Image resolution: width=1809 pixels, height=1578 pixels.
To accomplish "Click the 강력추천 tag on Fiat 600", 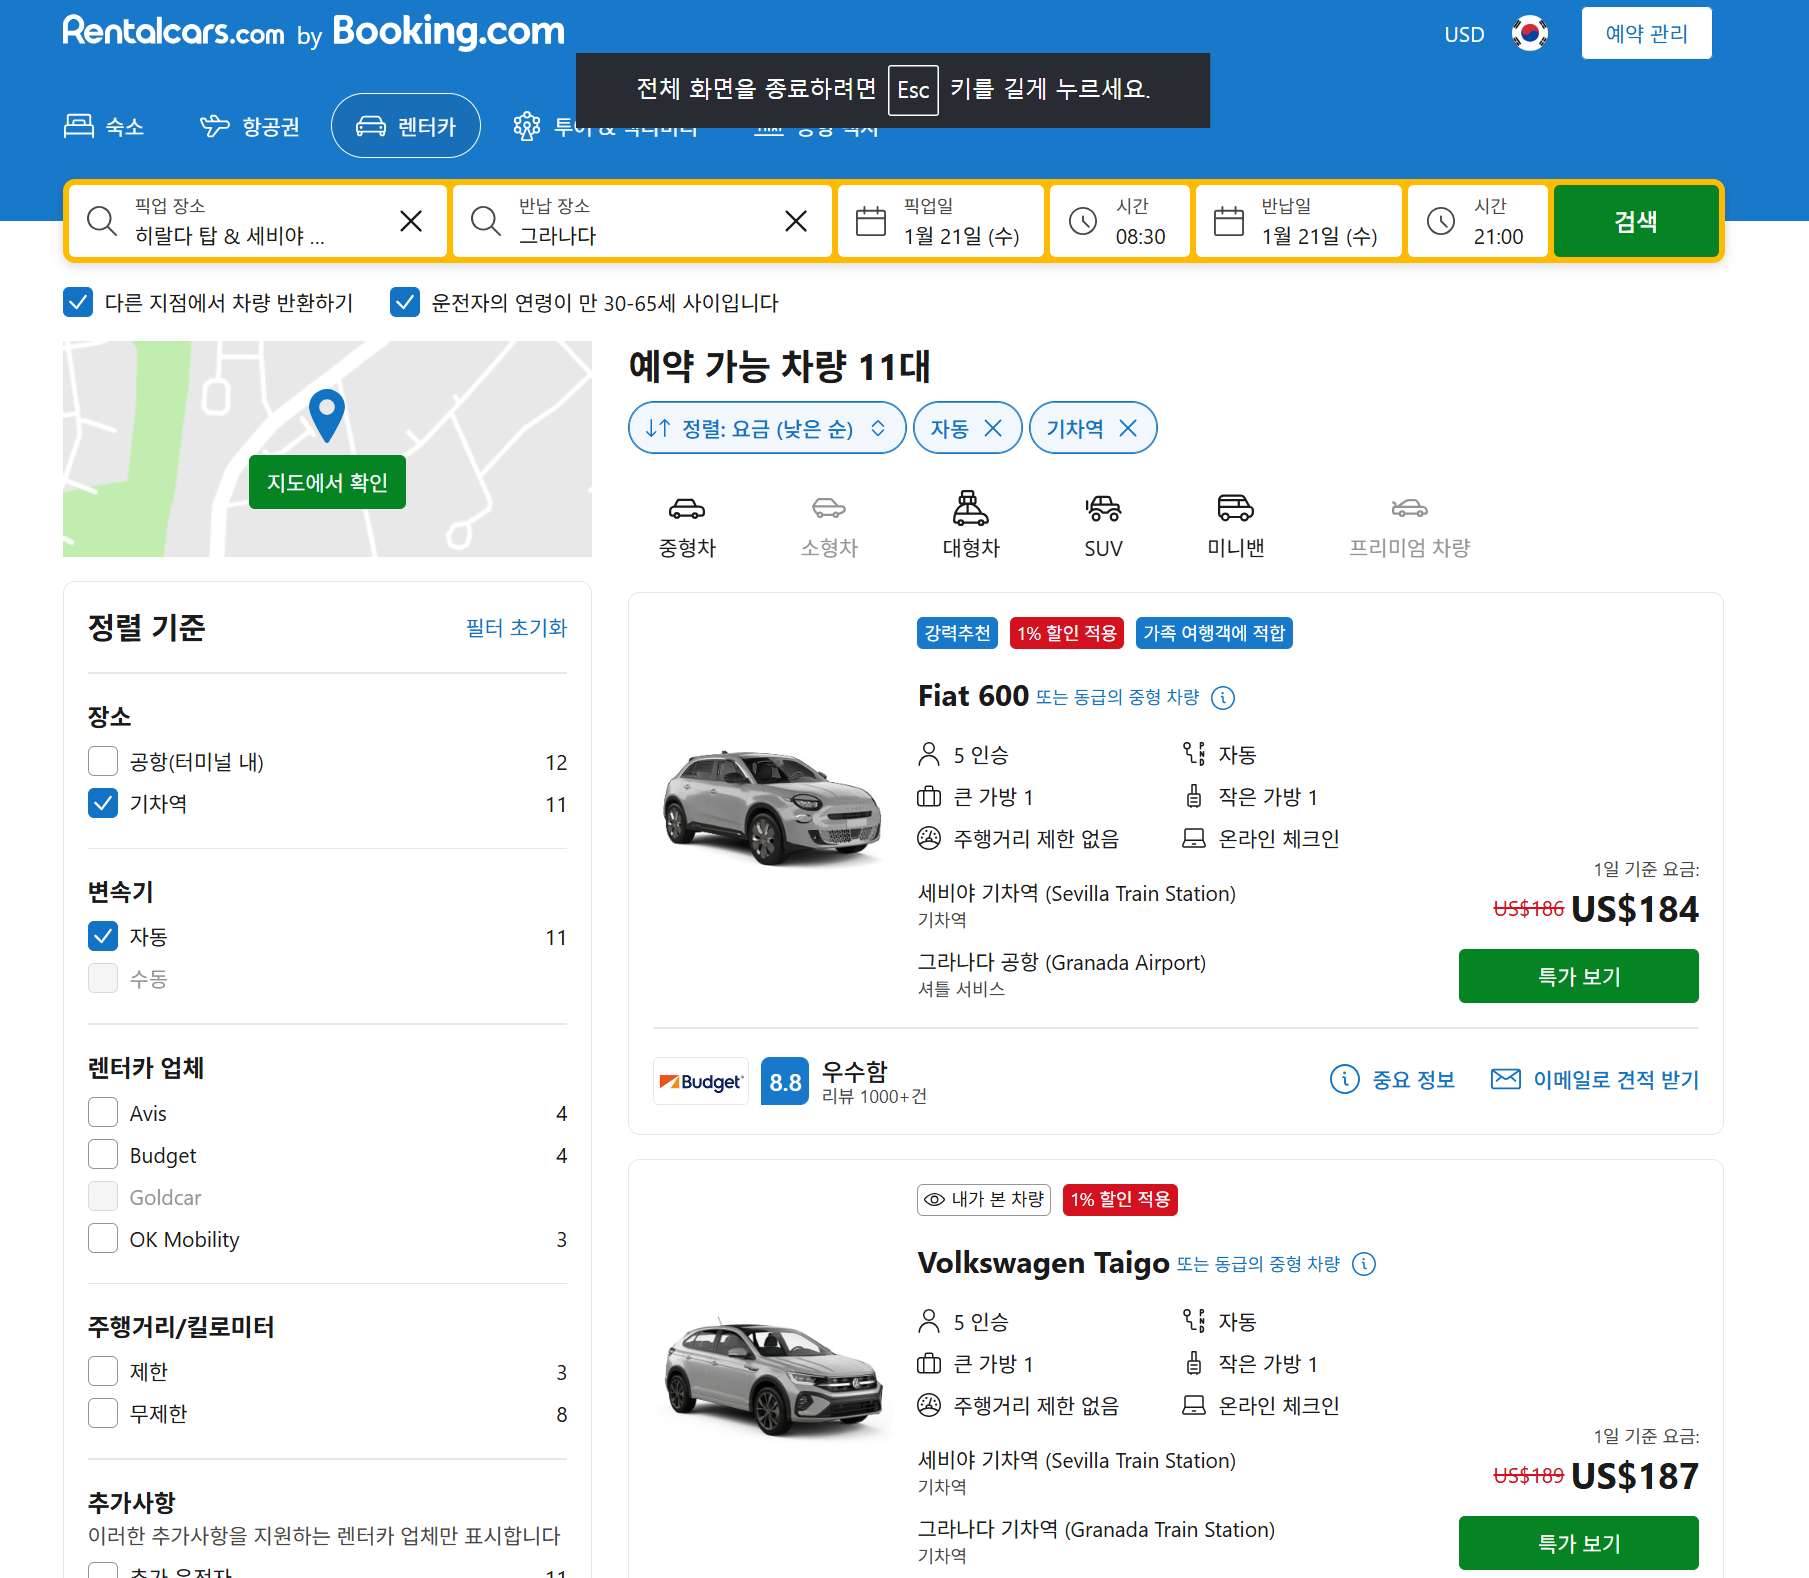I will point(957,633).
